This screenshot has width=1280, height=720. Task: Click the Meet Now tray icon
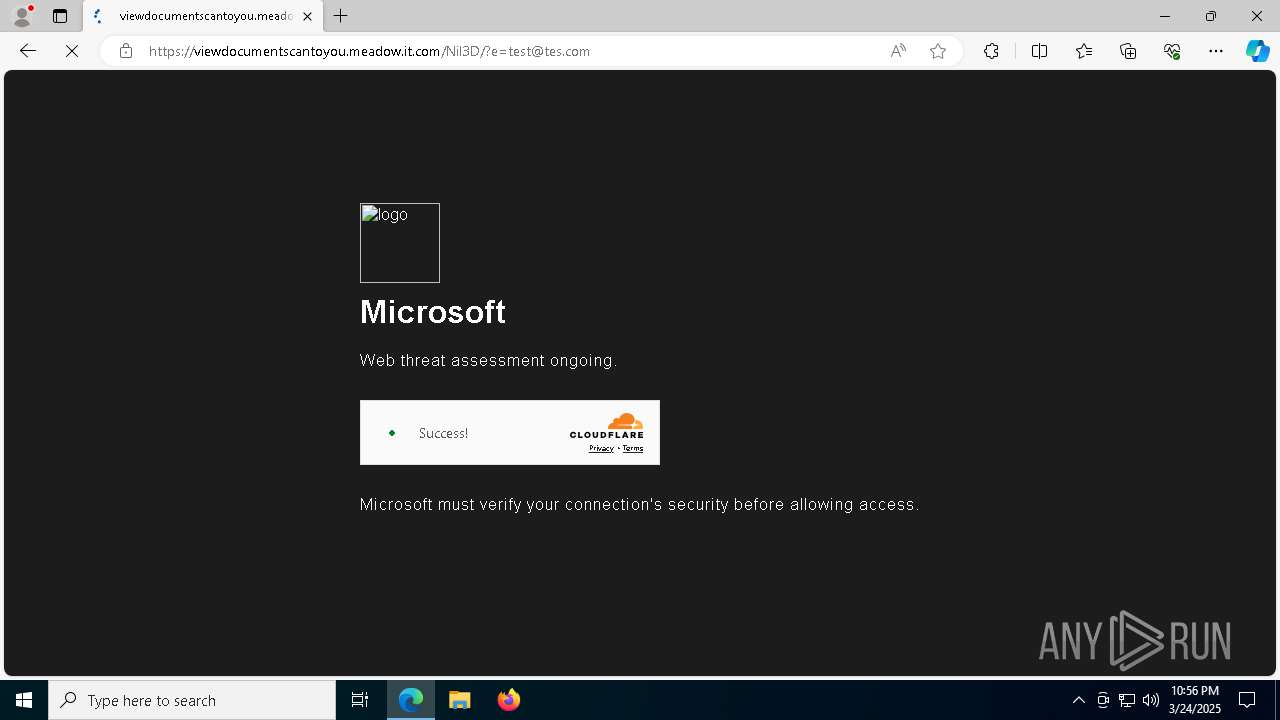[x=1103, y=700]
